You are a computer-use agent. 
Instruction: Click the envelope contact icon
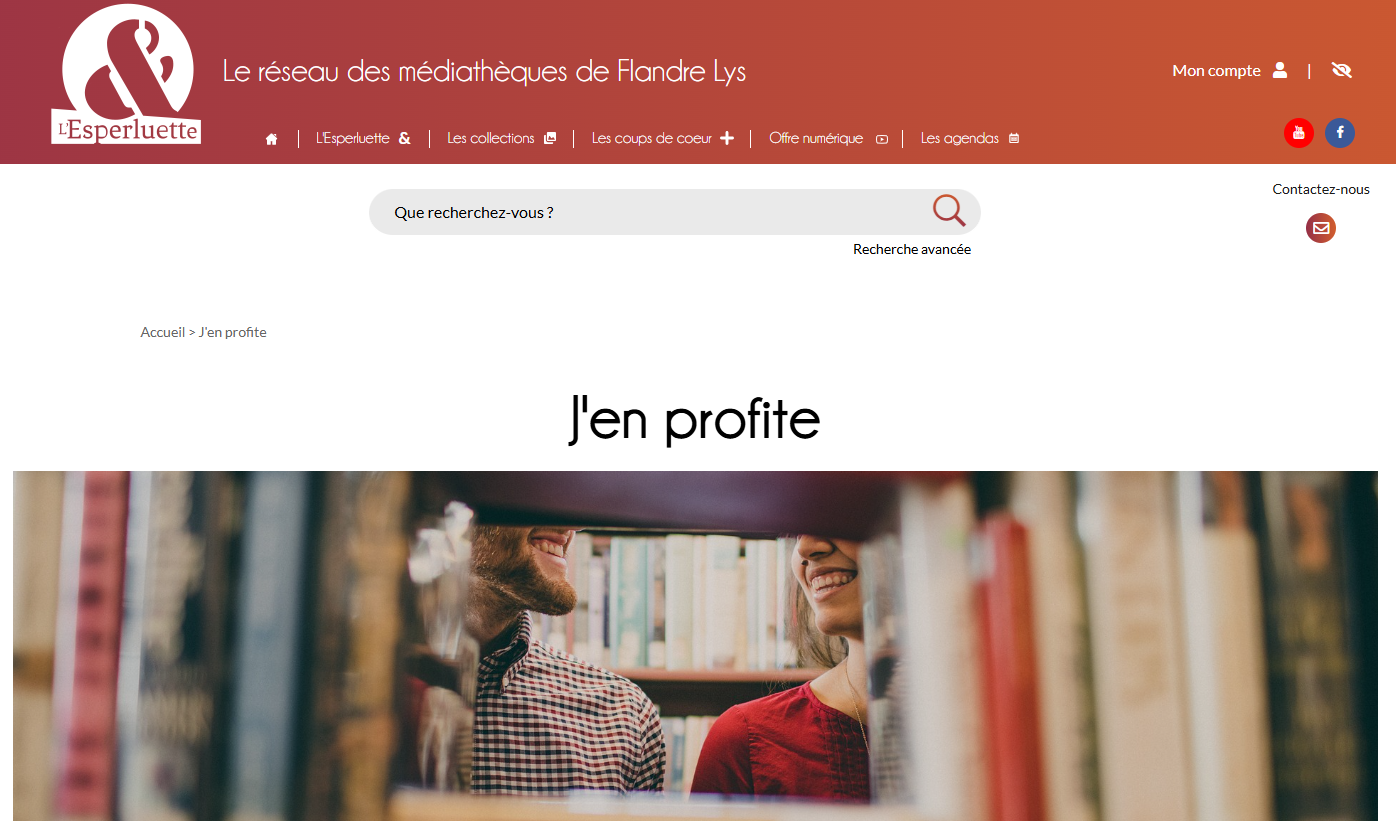1321,228
